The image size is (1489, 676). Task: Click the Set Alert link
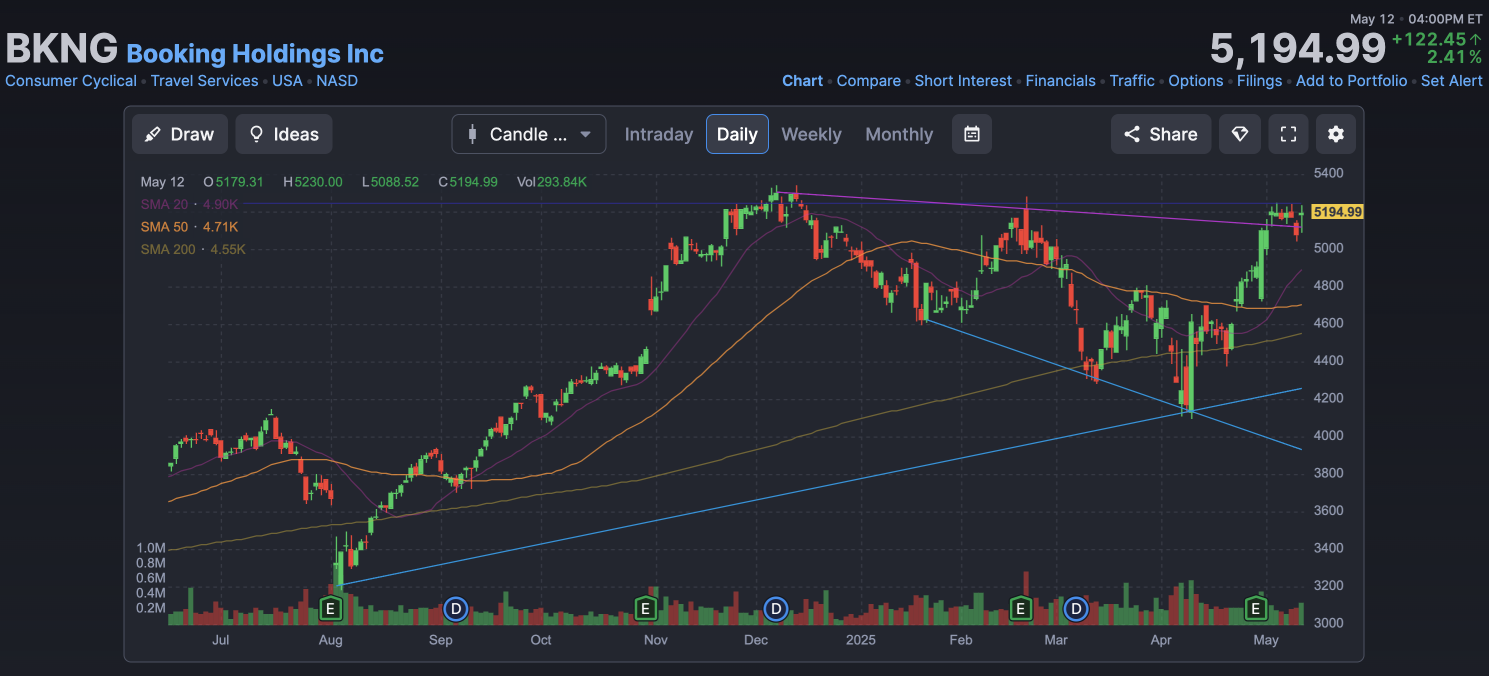(x=1452, y=81)
